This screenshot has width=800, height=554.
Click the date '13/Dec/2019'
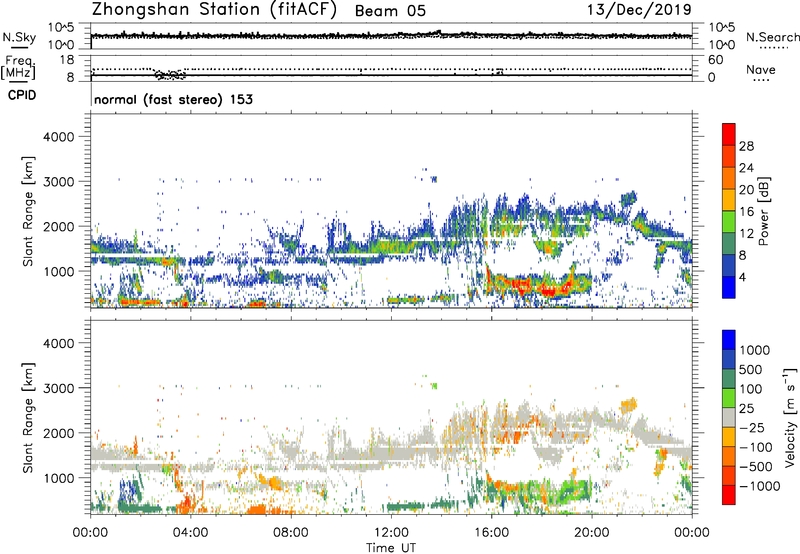pyautogui.click(x=639, y=10)
